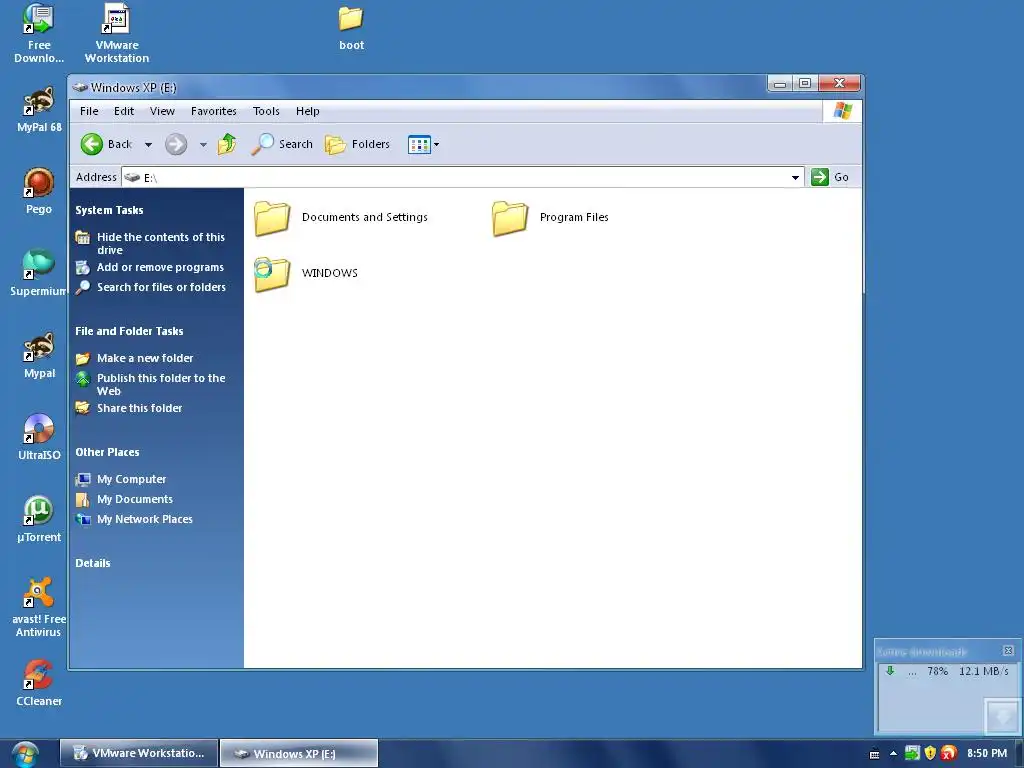Toggle the Folders pane
This screenshot has width=1024, height=768.
coord(357,144)
